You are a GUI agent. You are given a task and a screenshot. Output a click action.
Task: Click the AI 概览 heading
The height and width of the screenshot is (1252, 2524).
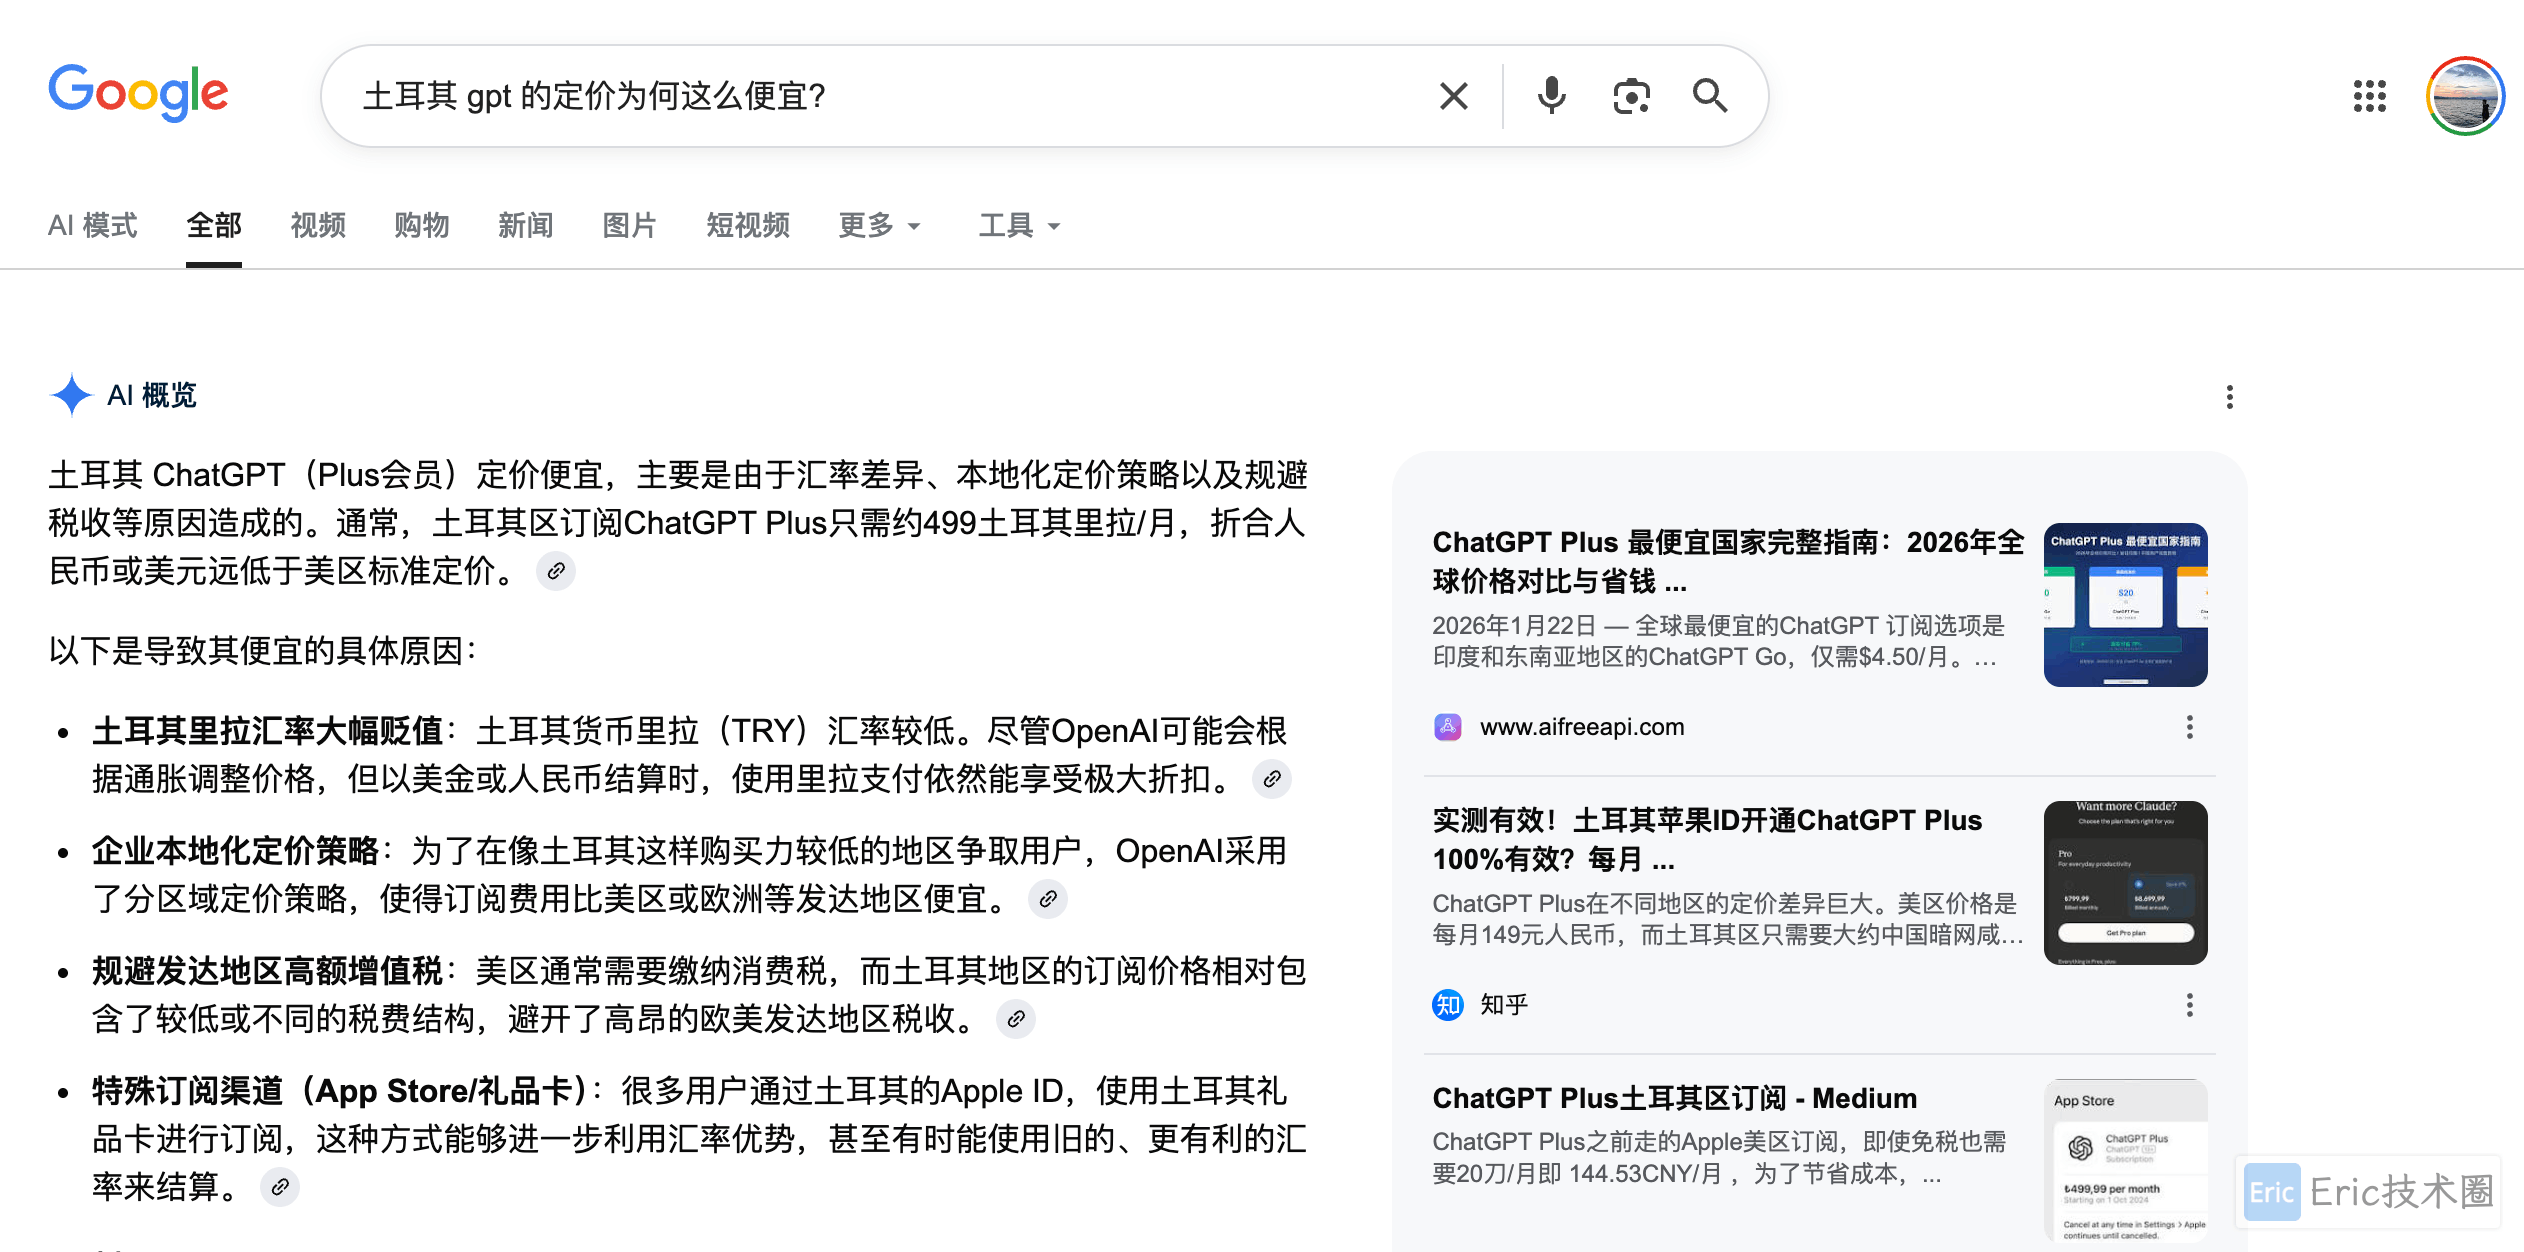coord(152,395)
